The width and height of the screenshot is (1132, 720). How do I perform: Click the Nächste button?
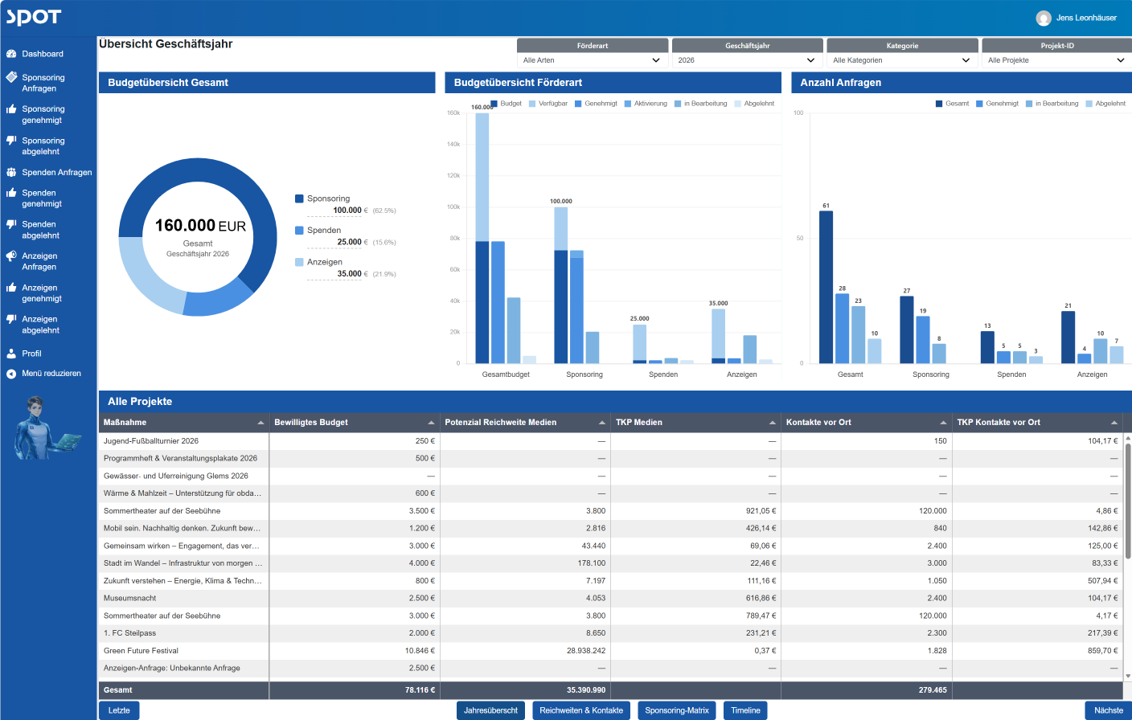[x=1108, y=711]
